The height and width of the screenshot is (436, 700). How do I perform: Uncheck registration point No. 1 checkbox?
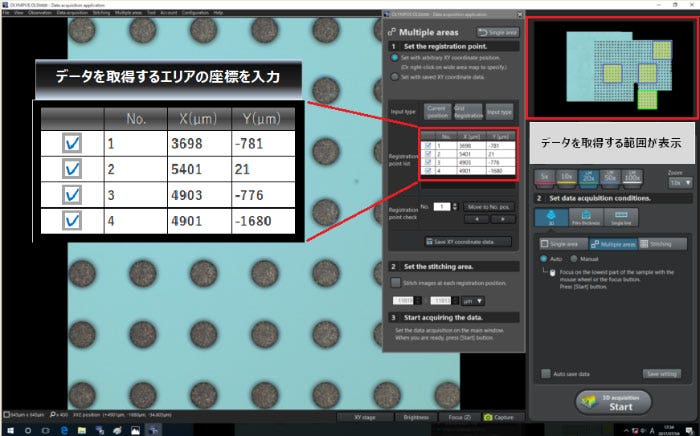[x=429, y=145]
